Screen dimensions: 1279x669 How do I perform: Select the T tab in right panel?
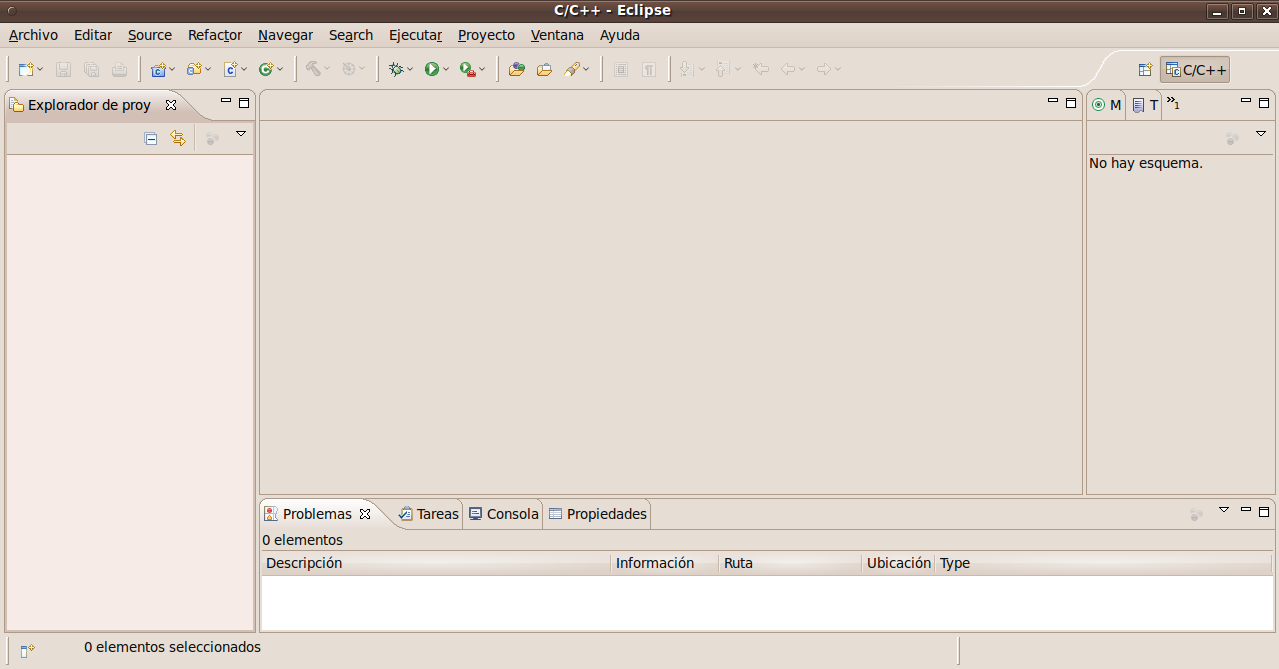(x=1145, y=105)
